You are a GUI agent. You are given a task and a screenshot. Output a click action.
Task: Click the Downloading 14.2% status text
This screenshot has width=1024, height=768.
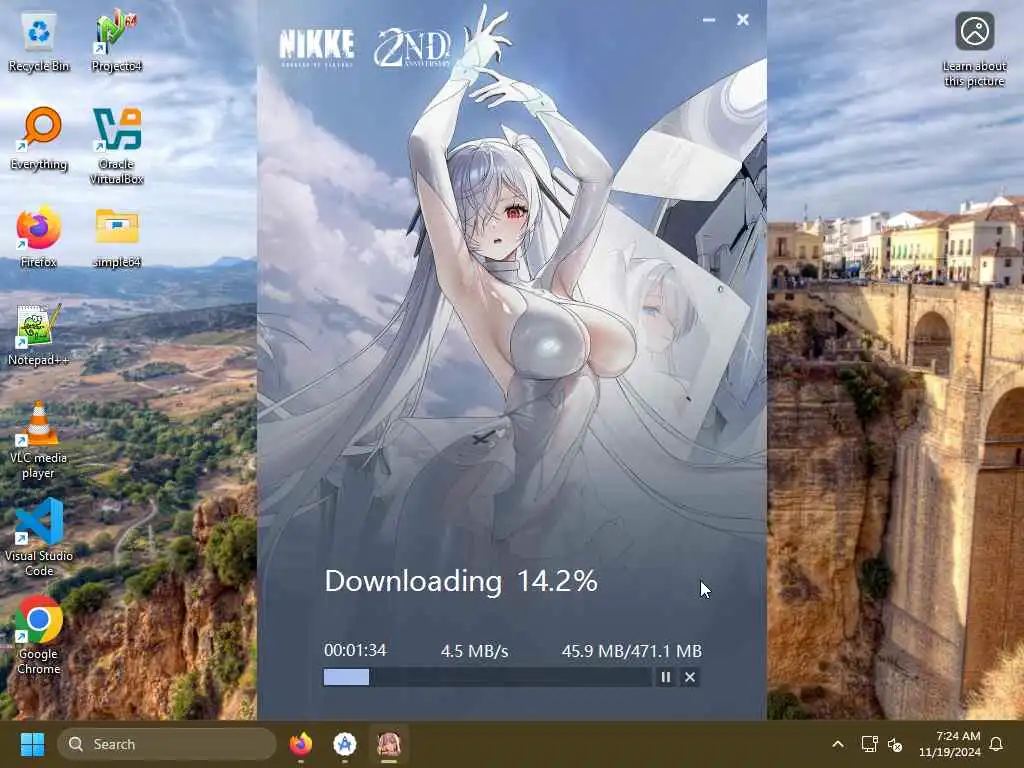click(x=461, y=581)
